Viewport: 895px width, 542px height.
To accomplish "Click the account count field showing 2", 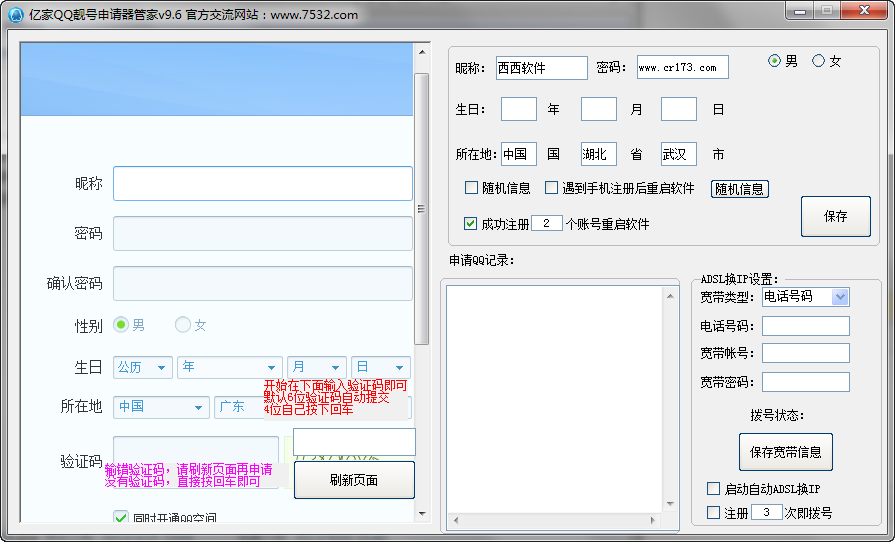I will tap(547, 223).
